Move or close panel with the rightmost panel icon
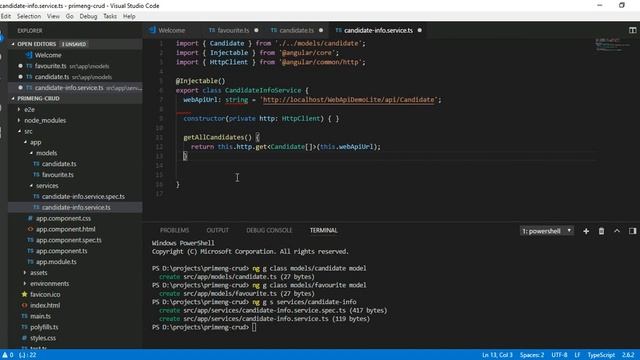This screenshot has height=360, width=640. [x=632, y=231]
